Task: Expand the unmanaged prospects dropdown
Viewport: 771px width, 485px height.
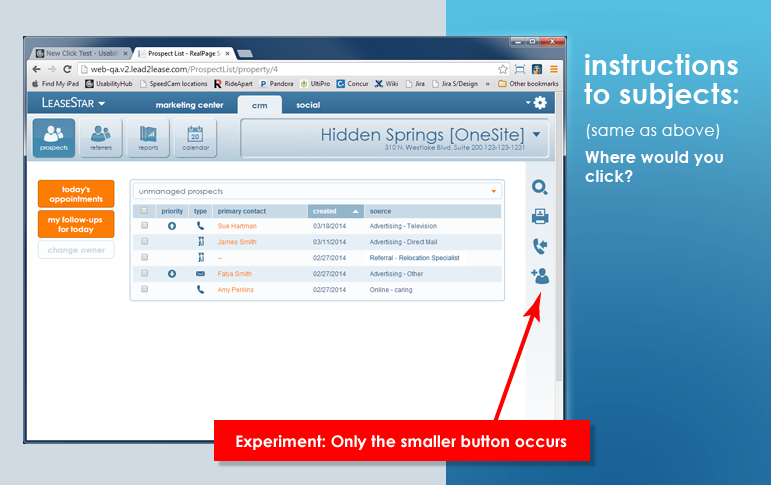Action: pos(493,191)
